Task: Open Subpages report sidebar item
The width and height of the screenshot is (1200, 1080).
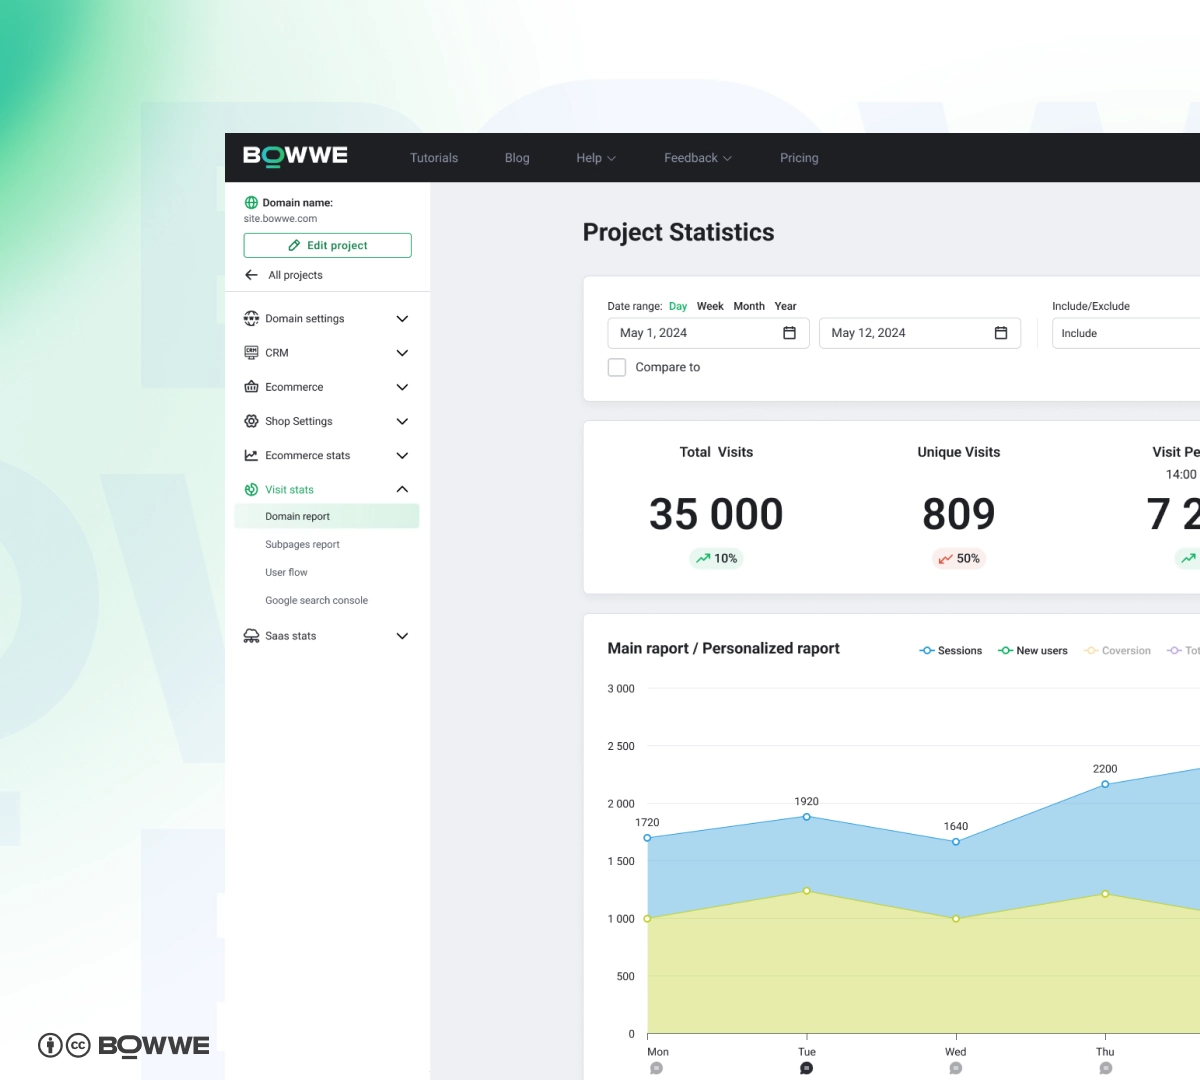Action: [302, 544]
